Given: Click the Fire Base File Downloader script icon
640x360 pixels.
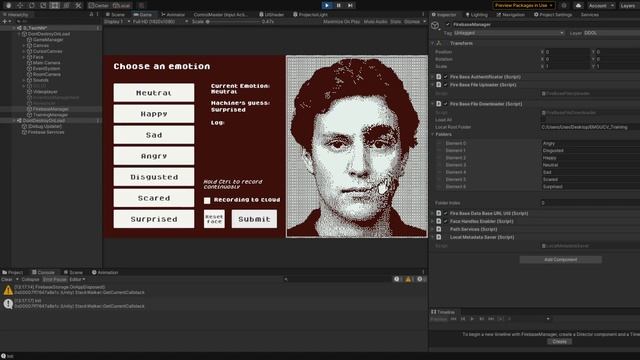Looking at the screenshot, I should 439,104.
